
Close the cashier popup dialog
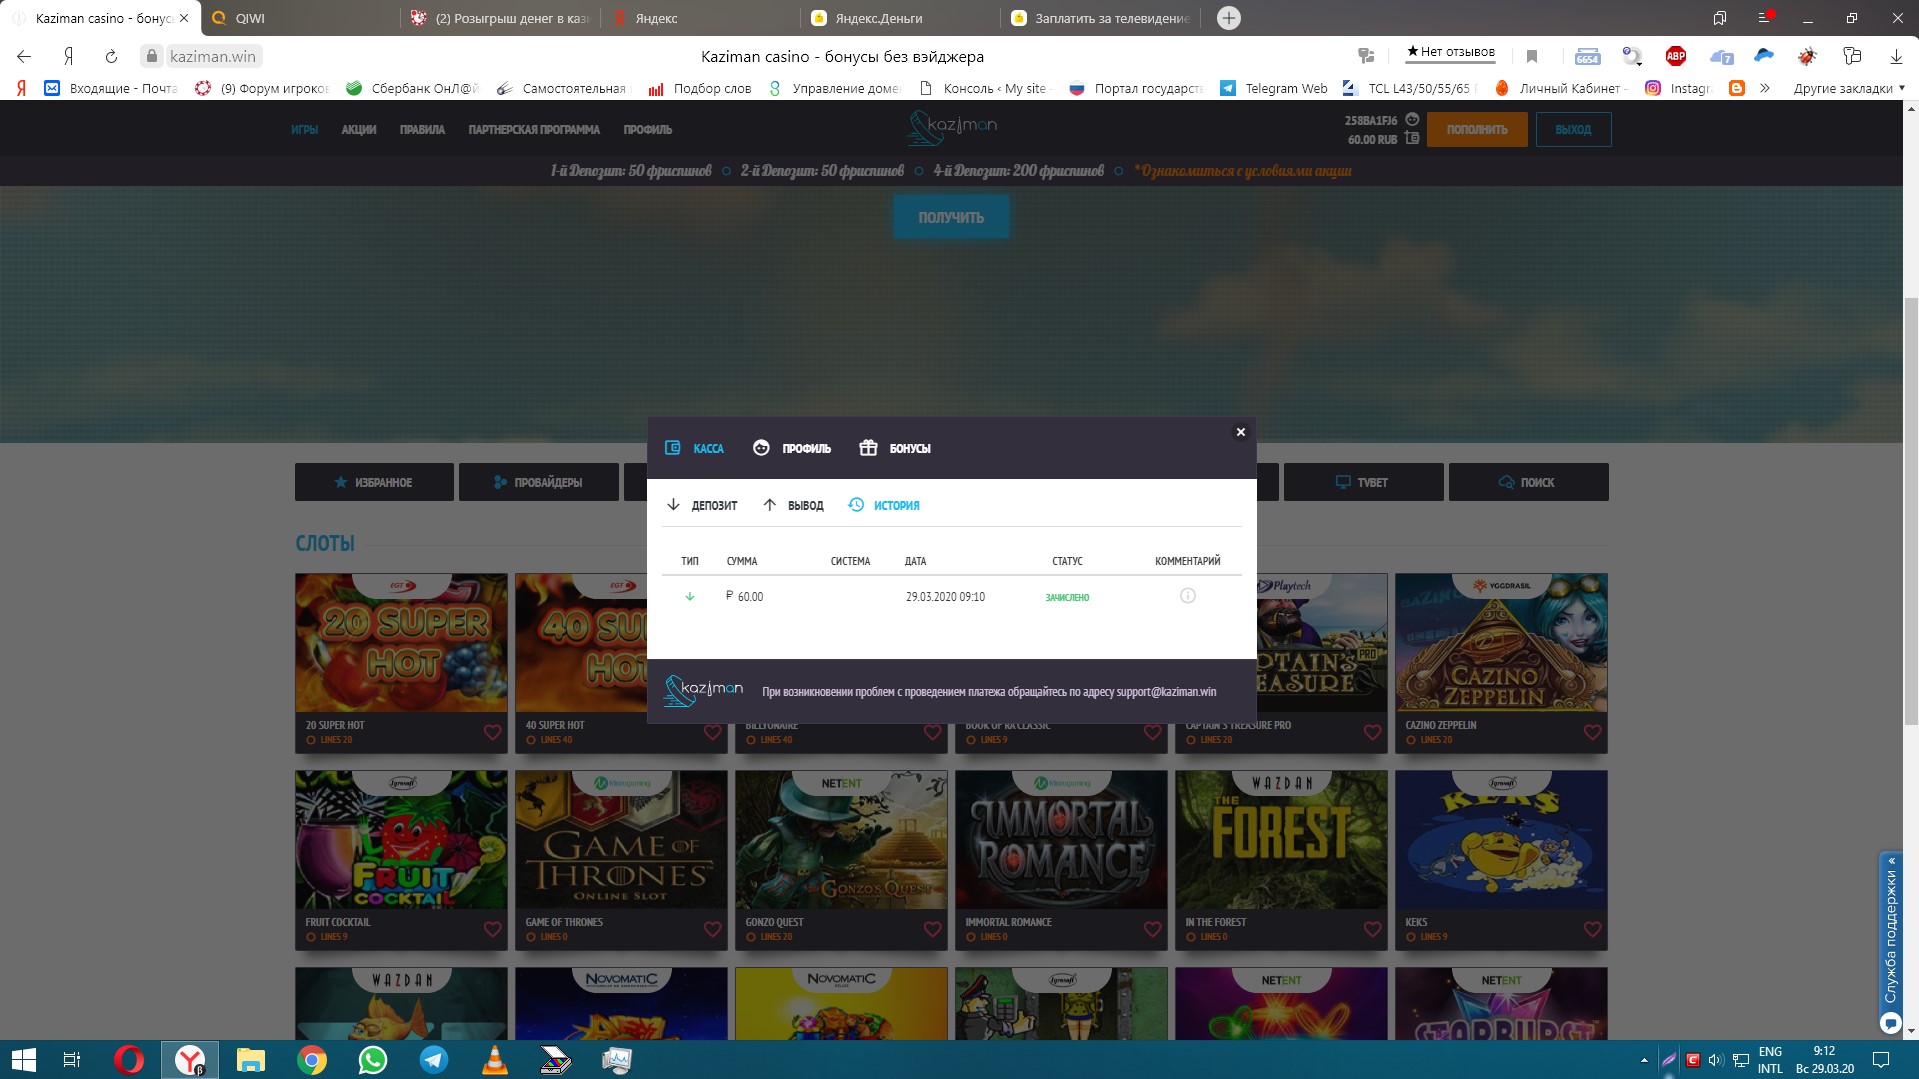tap(1240, 432)
